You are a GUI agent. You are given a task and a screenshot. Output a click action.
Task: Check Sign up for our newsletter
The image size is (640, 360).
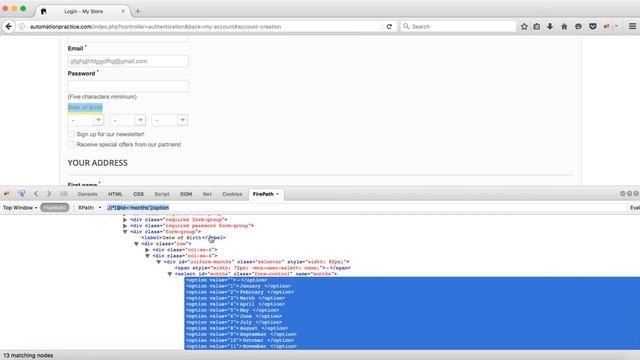71,134
